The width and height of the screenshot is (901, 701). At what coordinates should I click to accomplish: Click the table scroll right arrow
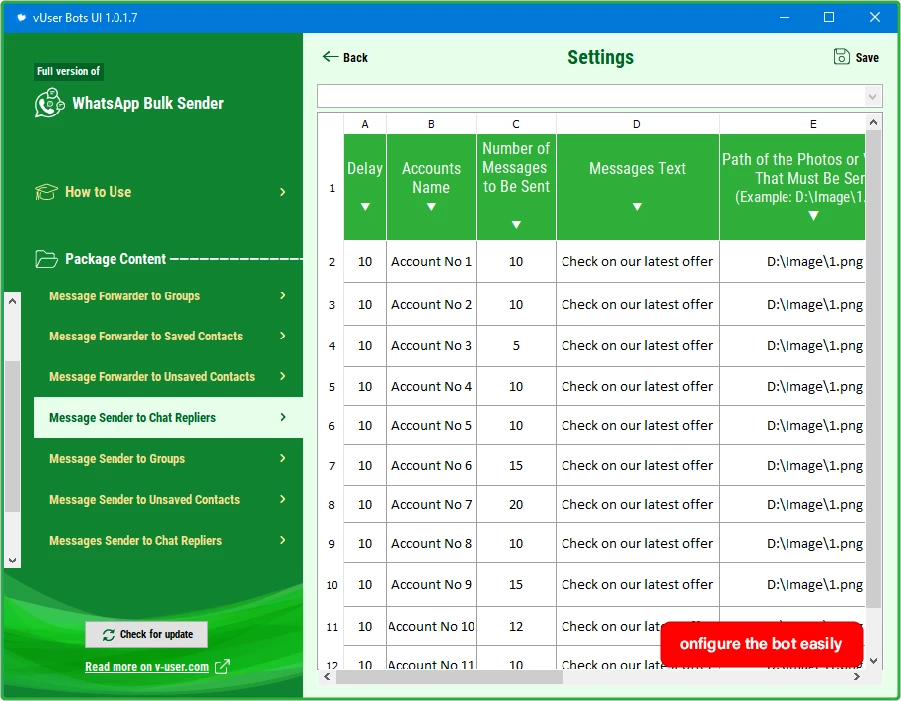click(x=856, y=677)
